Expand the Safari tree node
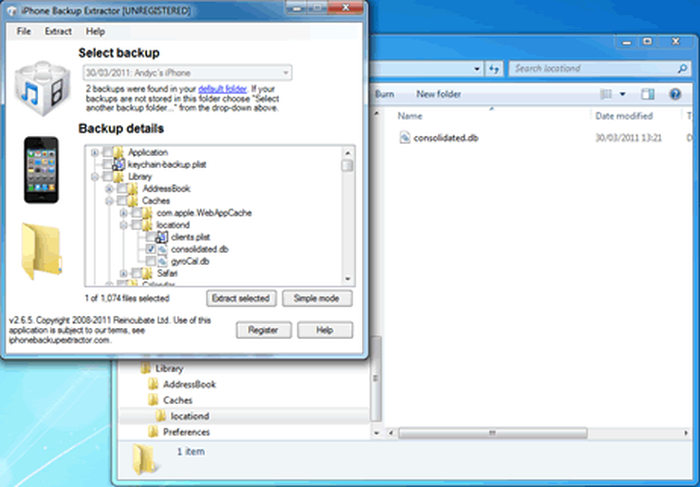700x487 pixels. pos(124,273)
